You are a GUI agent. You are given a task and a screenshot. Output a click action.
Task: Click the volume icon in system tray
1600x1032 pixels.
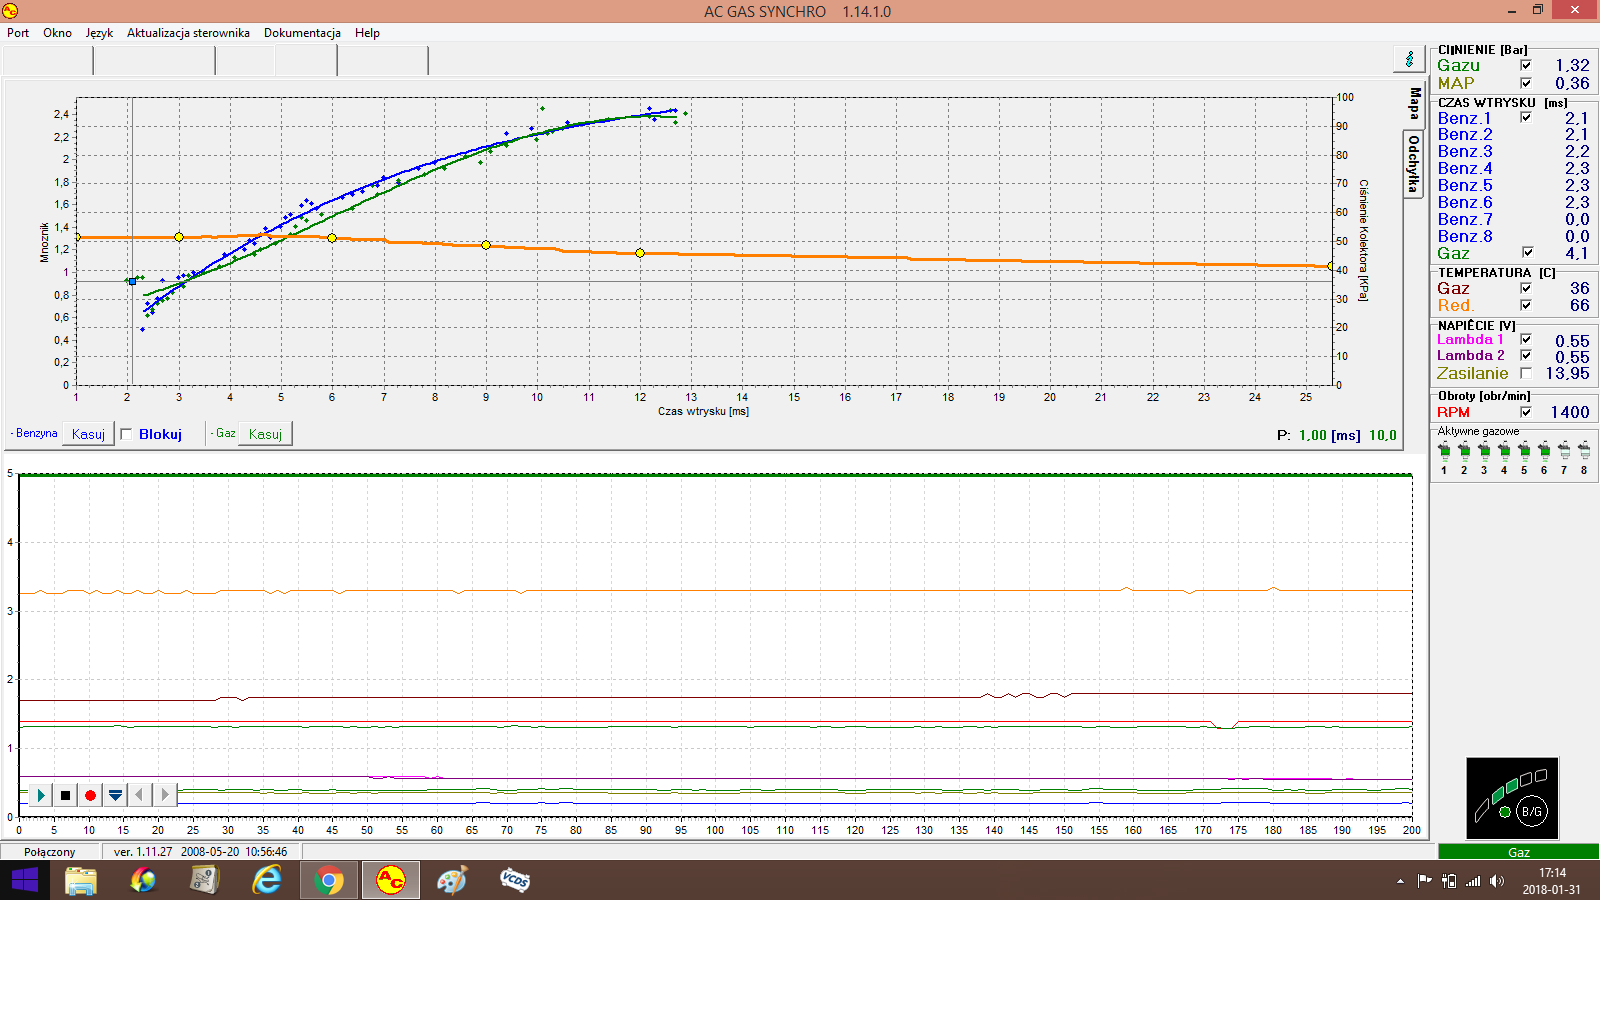click(1497, 881)
